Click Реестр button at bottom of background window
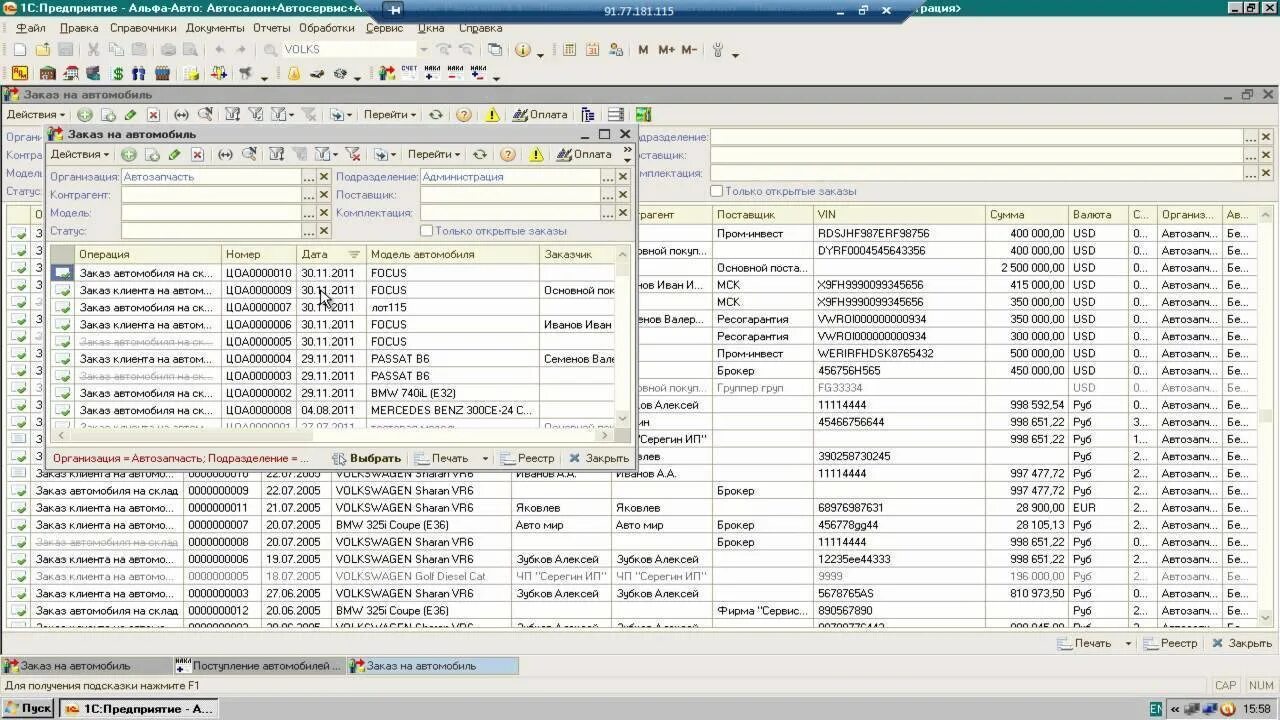Screen dimensions: 1280x720 pos(1170,643)
